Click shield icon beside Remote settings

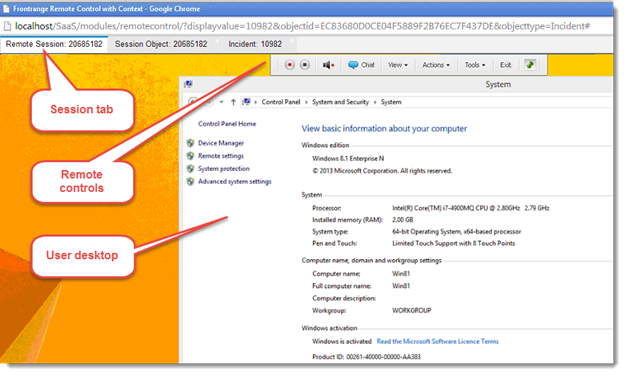coord(190,156)
